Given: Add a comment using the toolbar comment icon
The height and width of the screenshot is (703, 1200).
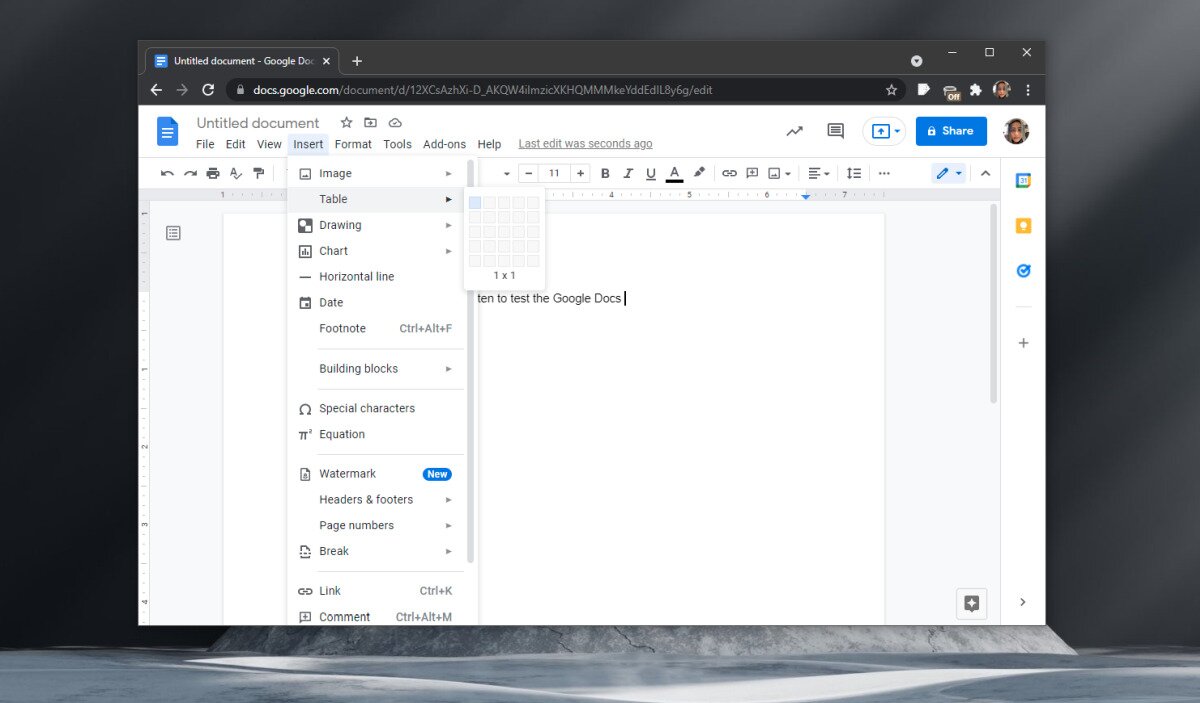Looking at the screenshot, I should pyautogui.click(x=753, y=172).
